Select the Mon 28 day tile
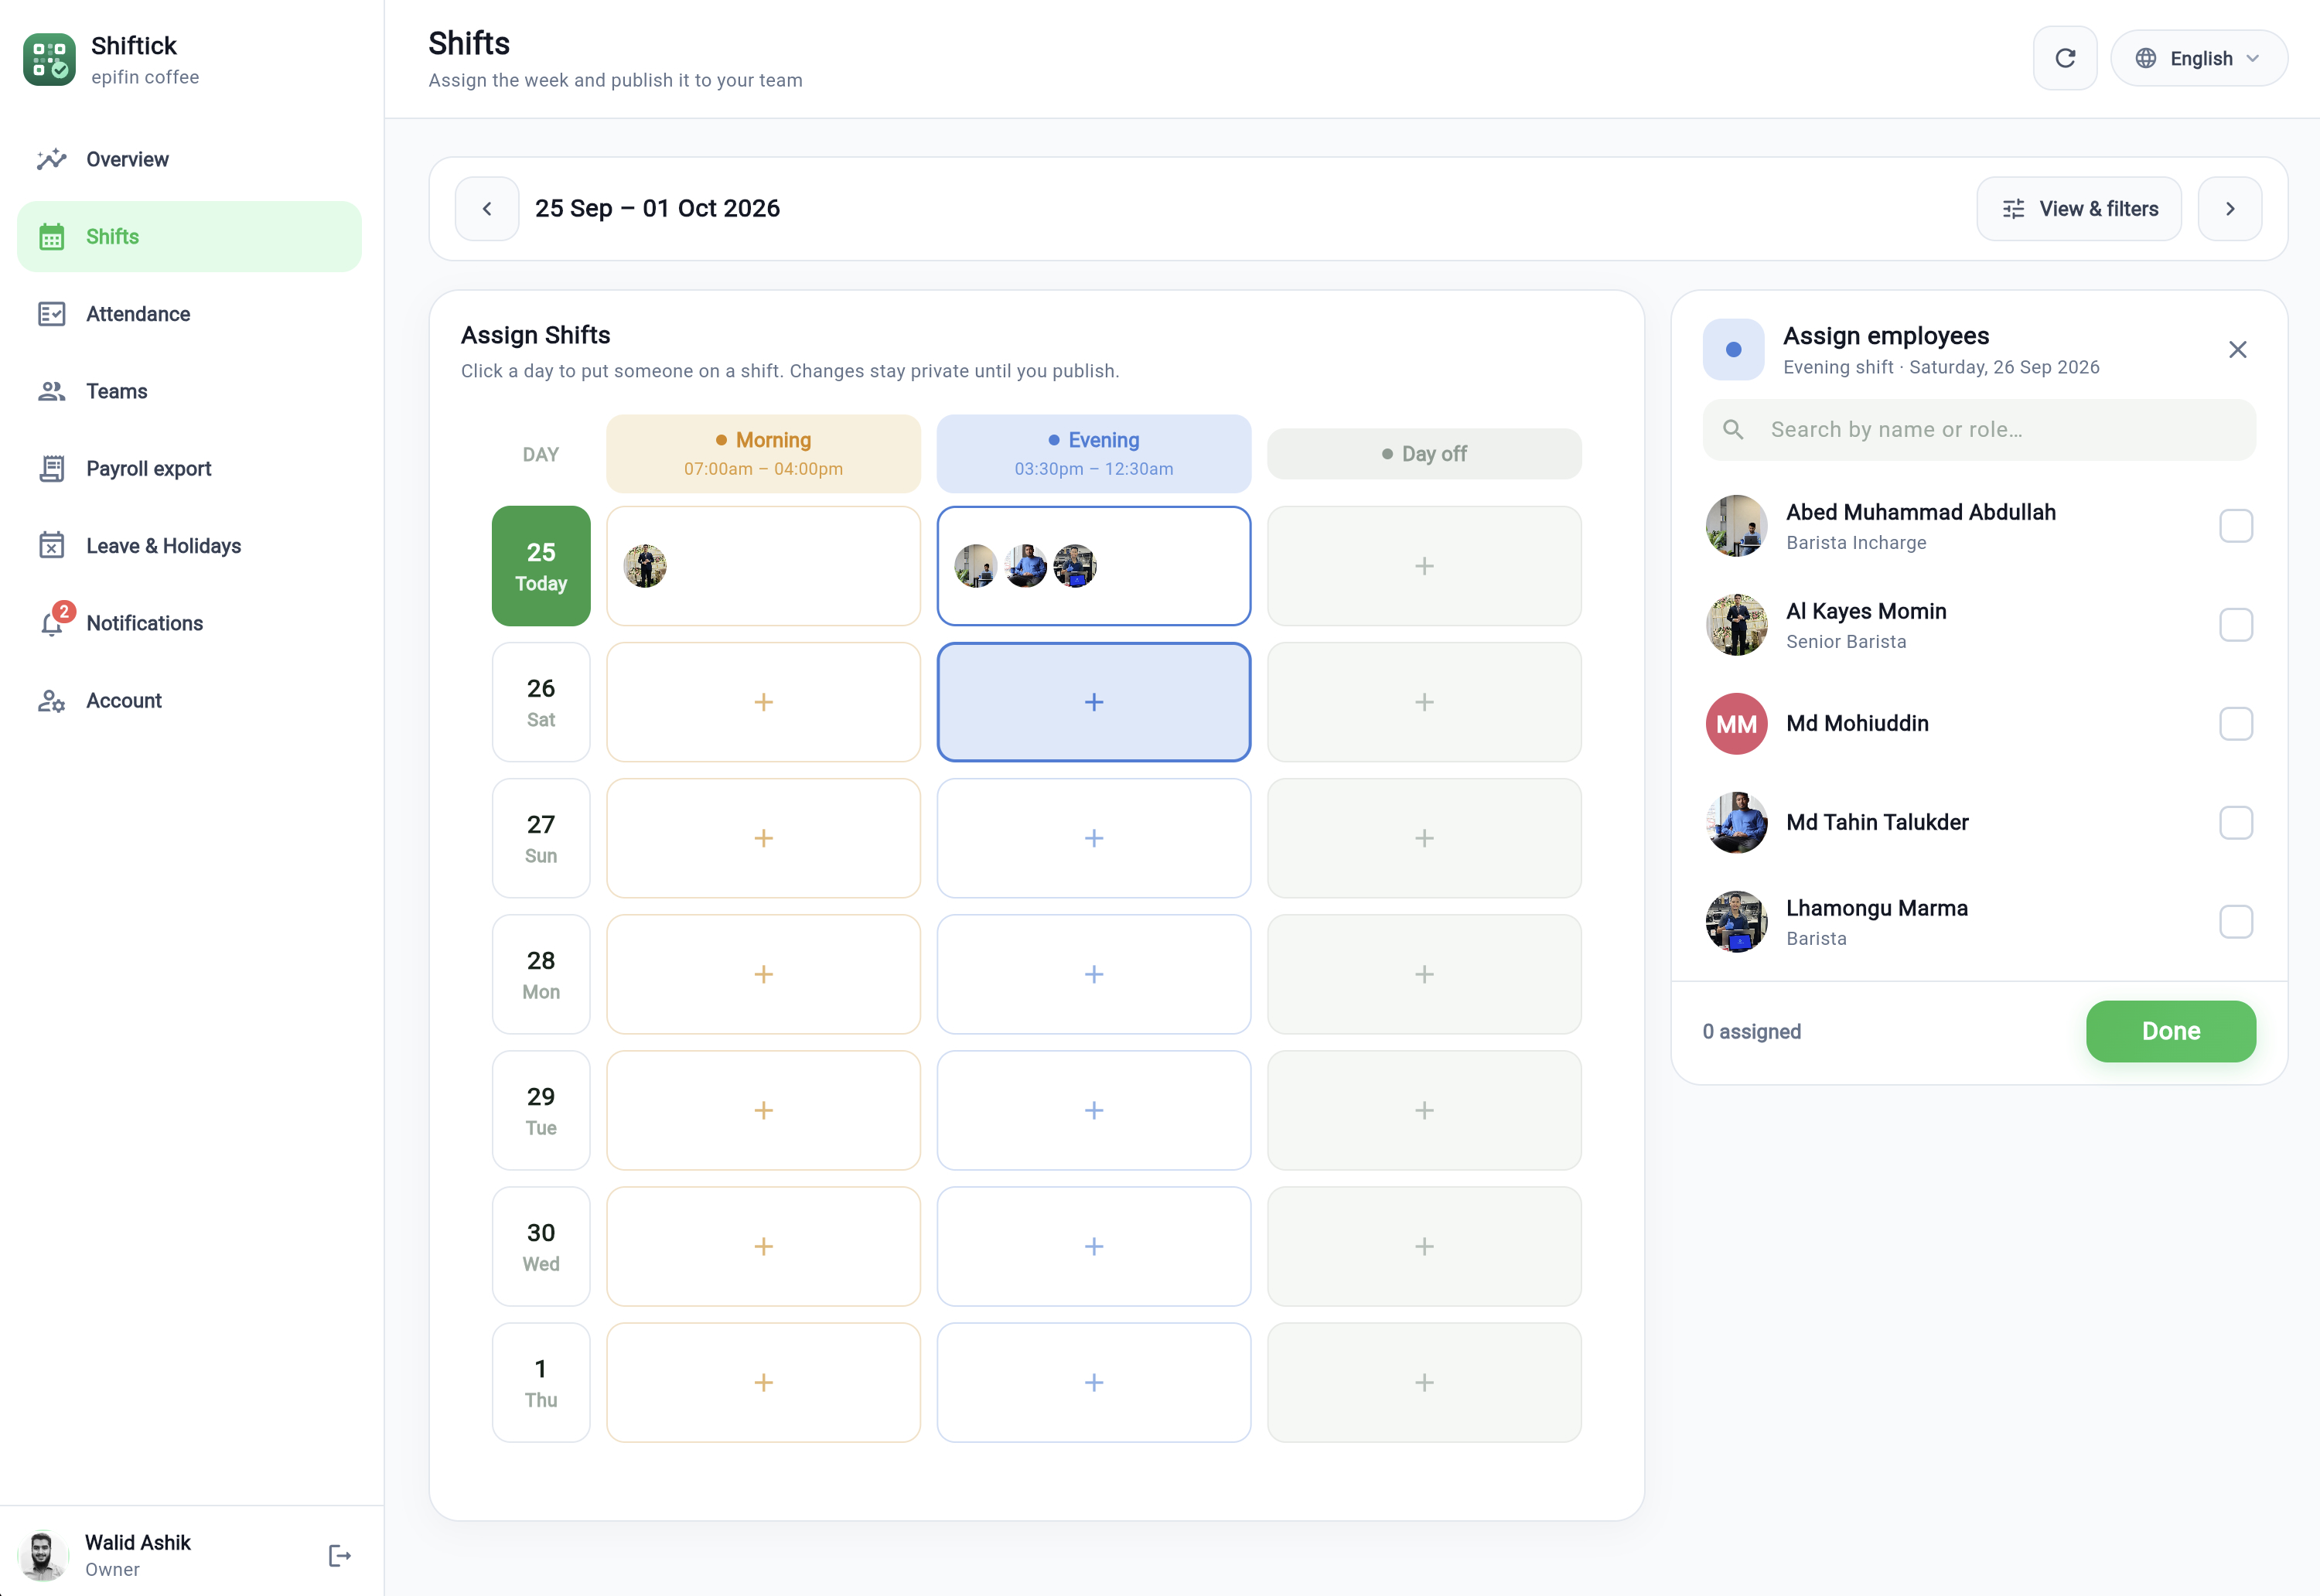Image resolution: width=2320 pixels, height=1596 pixels. (541, 974)
